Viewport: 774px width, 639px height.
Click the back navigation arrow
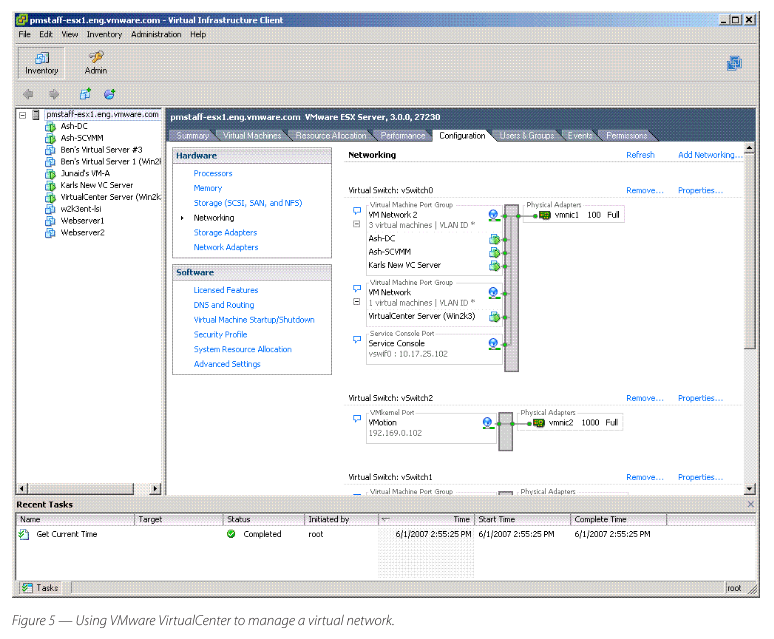[28, 94]
